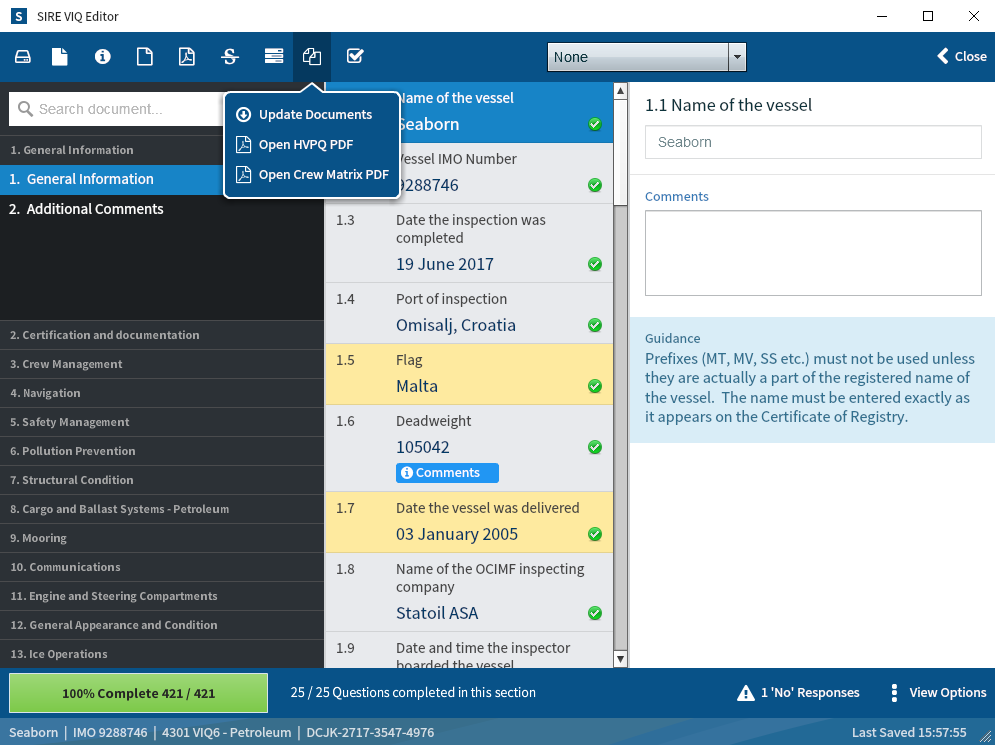Click the PDF export icon in toolbar
The image size is (995, 745).
click(187, 56)
